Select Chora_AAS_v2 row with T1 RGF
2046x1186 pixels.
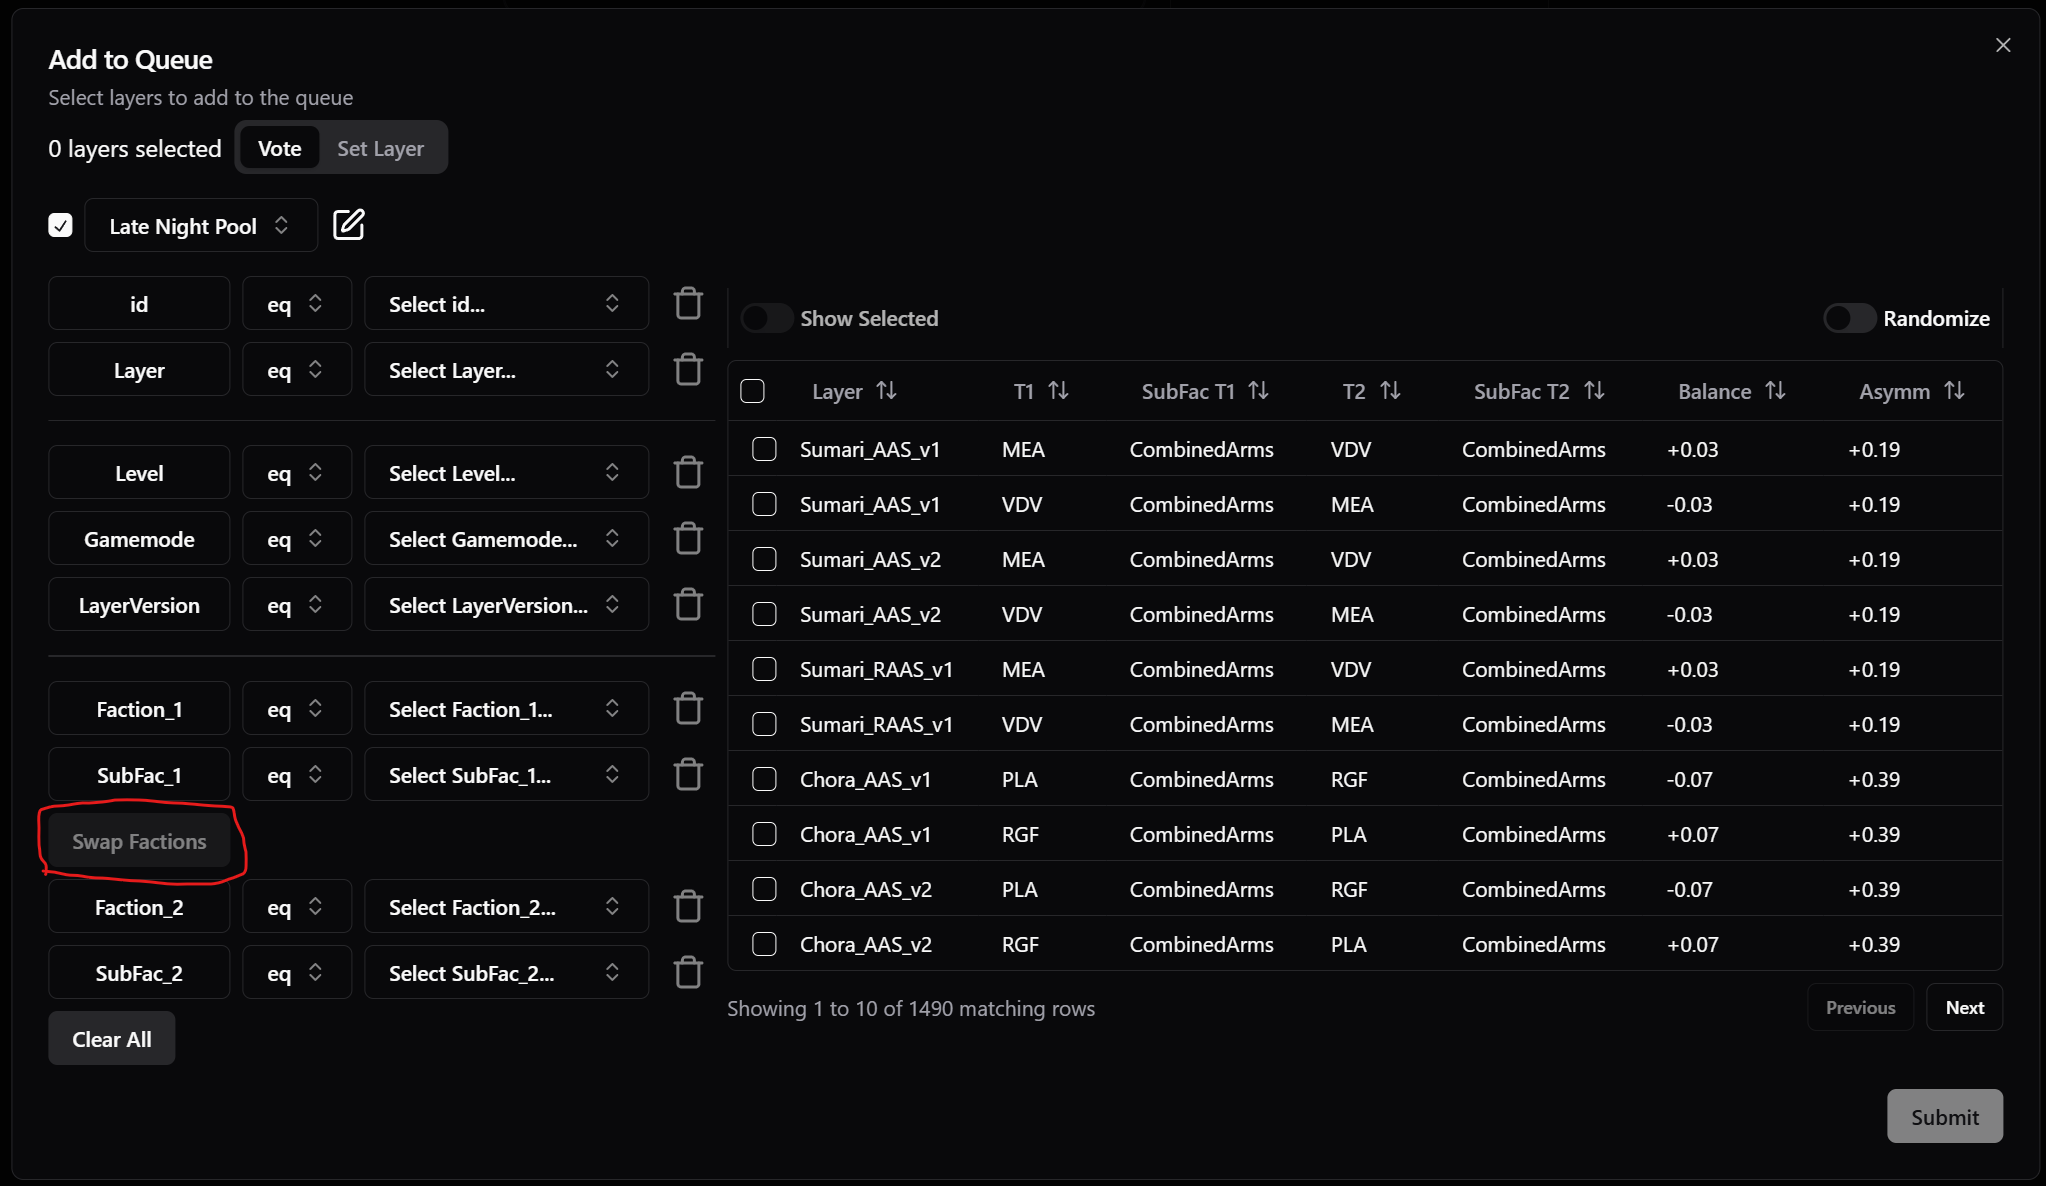tap(764, 944)
